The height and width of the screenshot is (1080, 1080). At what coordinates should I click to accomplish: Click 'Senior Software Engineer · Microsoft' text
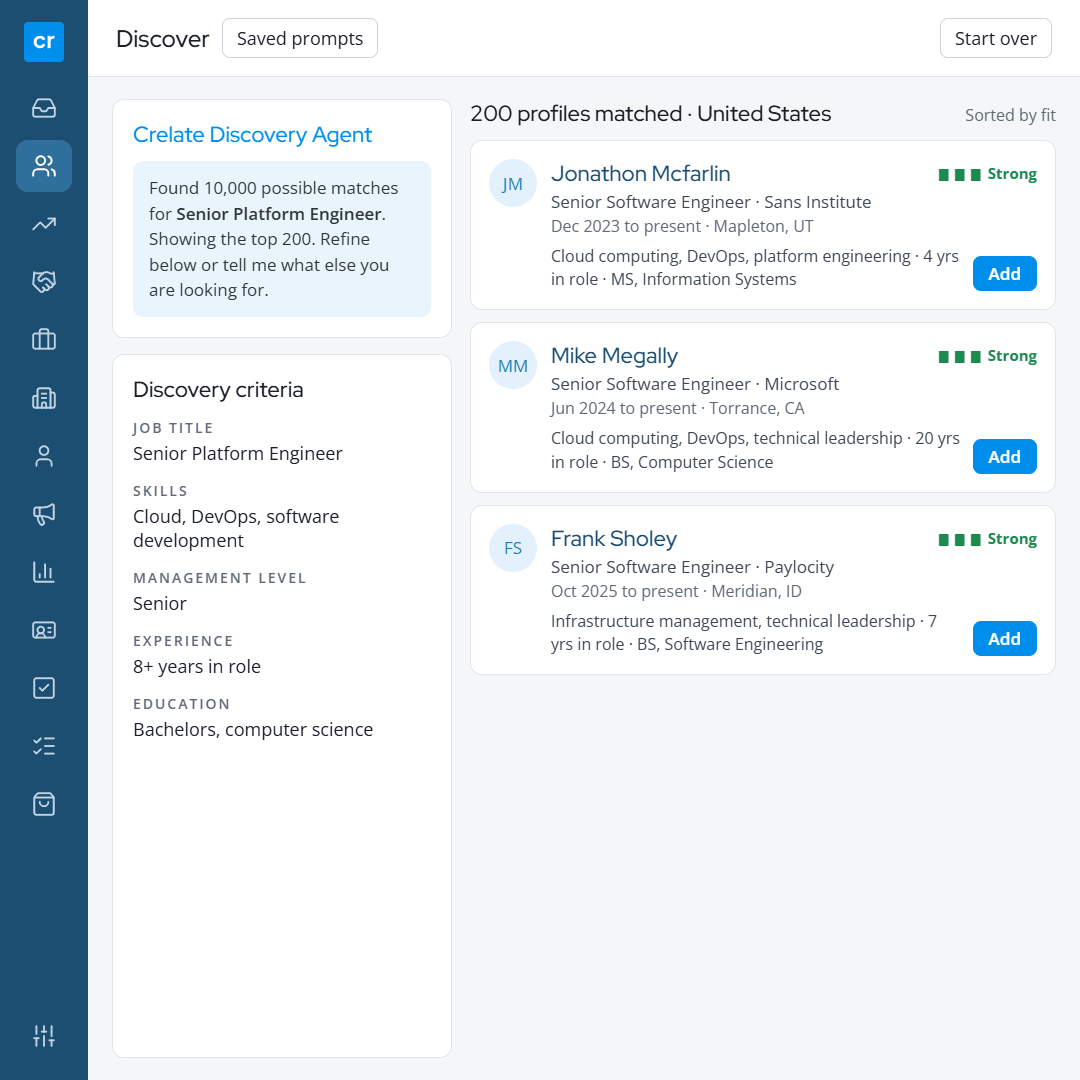pos(695,384)
